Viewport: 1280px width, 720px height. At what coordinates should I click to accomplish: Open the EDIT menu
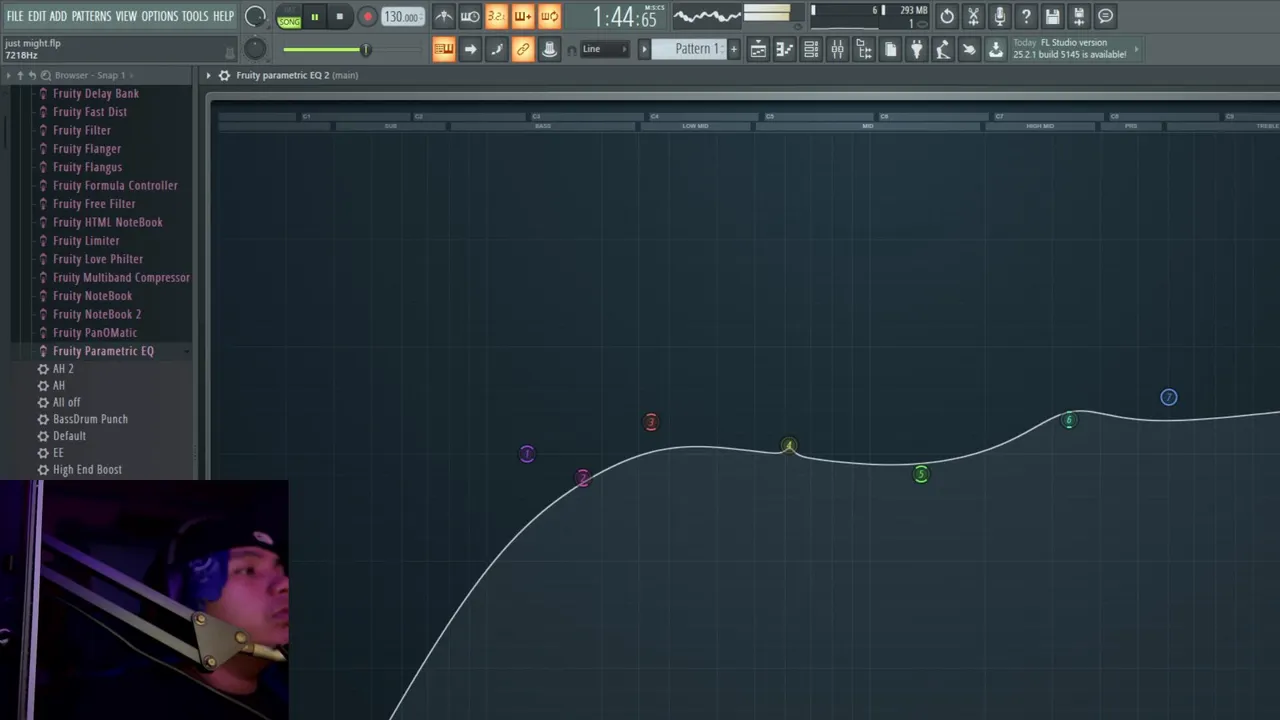[37, 16]
